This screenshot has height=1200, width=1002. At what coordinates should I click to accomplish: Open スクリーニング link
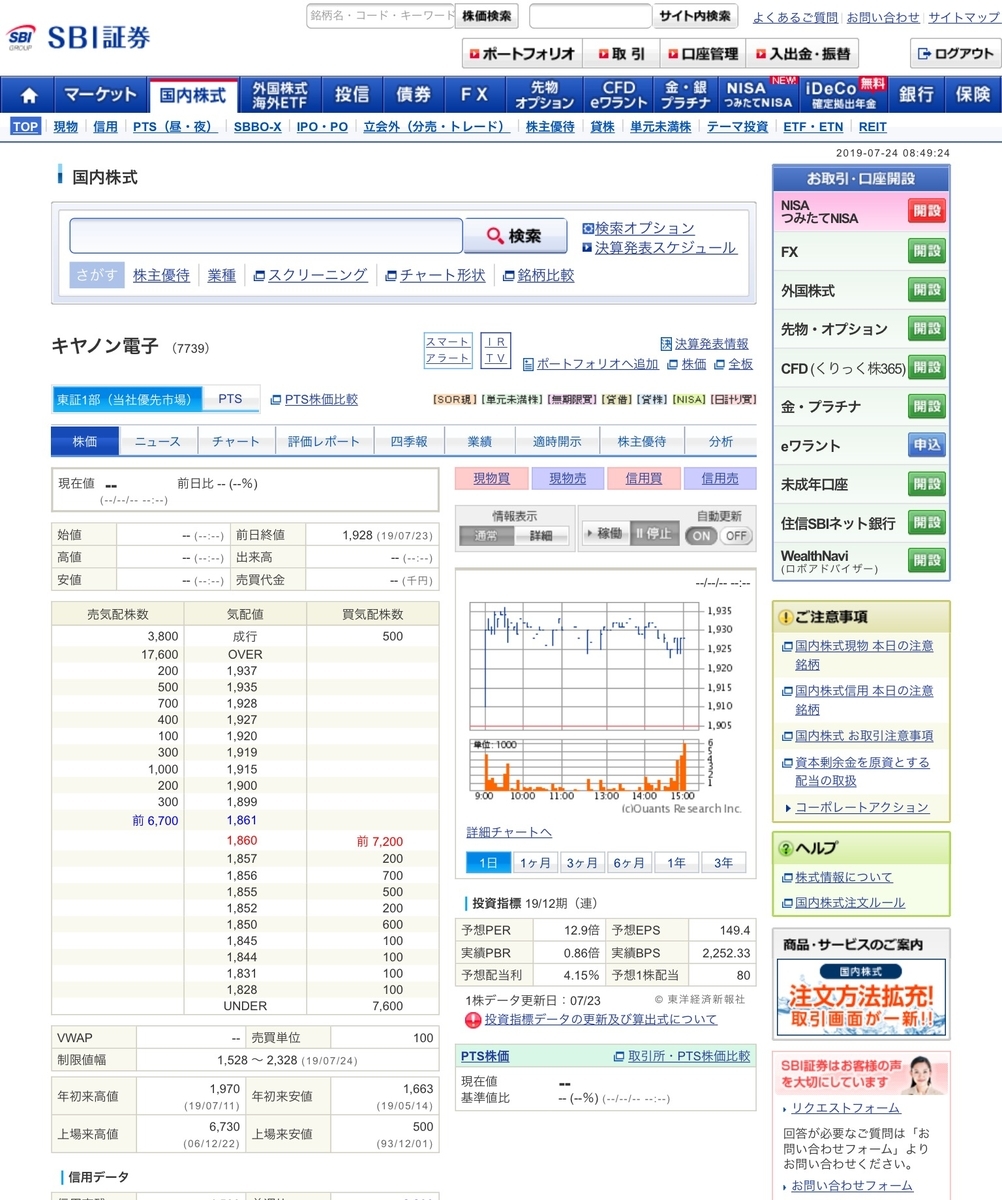[310, 275]
